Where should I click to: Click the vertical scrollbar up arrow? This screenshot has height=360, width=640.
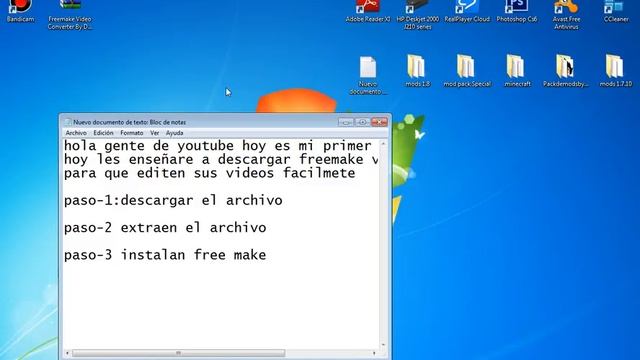point(383,144)
